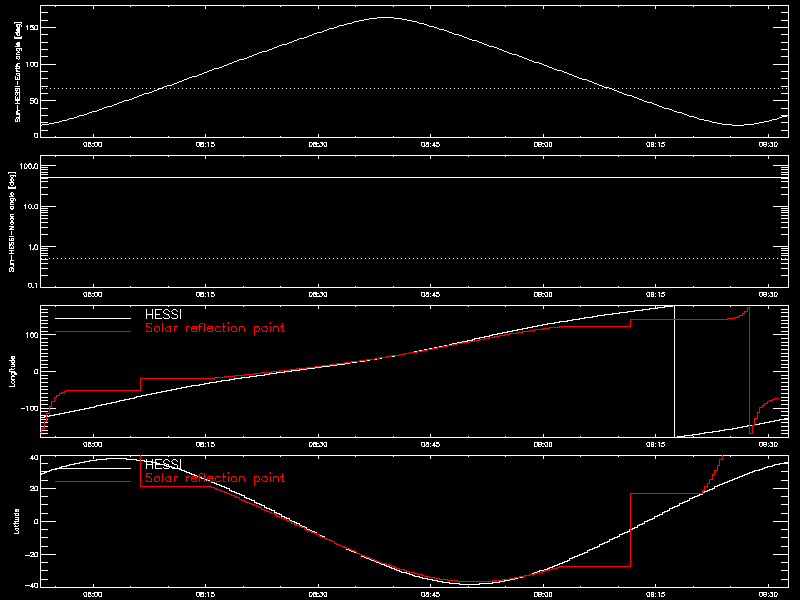Select Solar reflection point legend in Longitude plot

(x=215, y=328)
